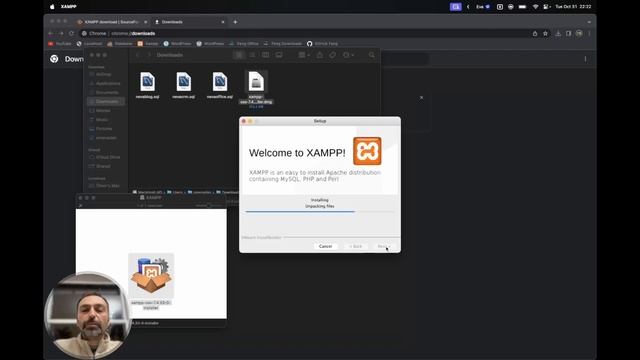
Task: Reload the Chrome page
Action: [x=71, y=33]
